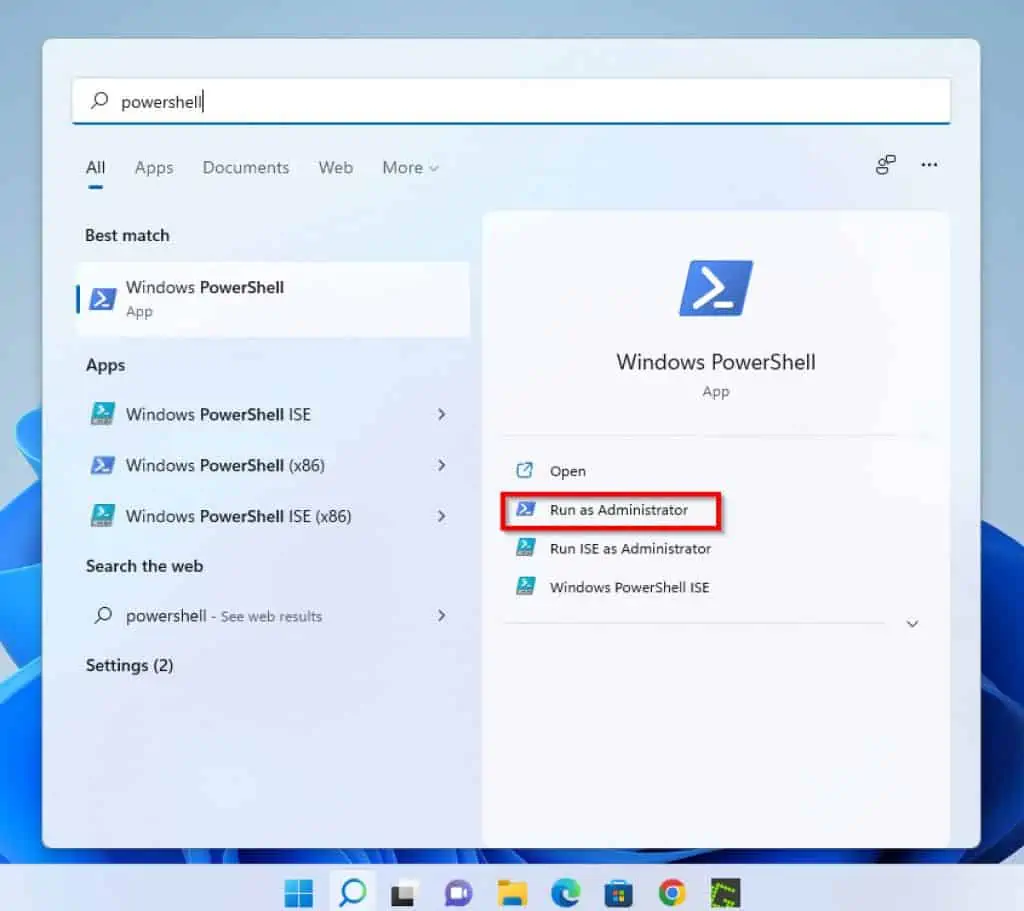Choose Open in the preview pane
The image size is (1024, 911).
click(x=568, y=471)
